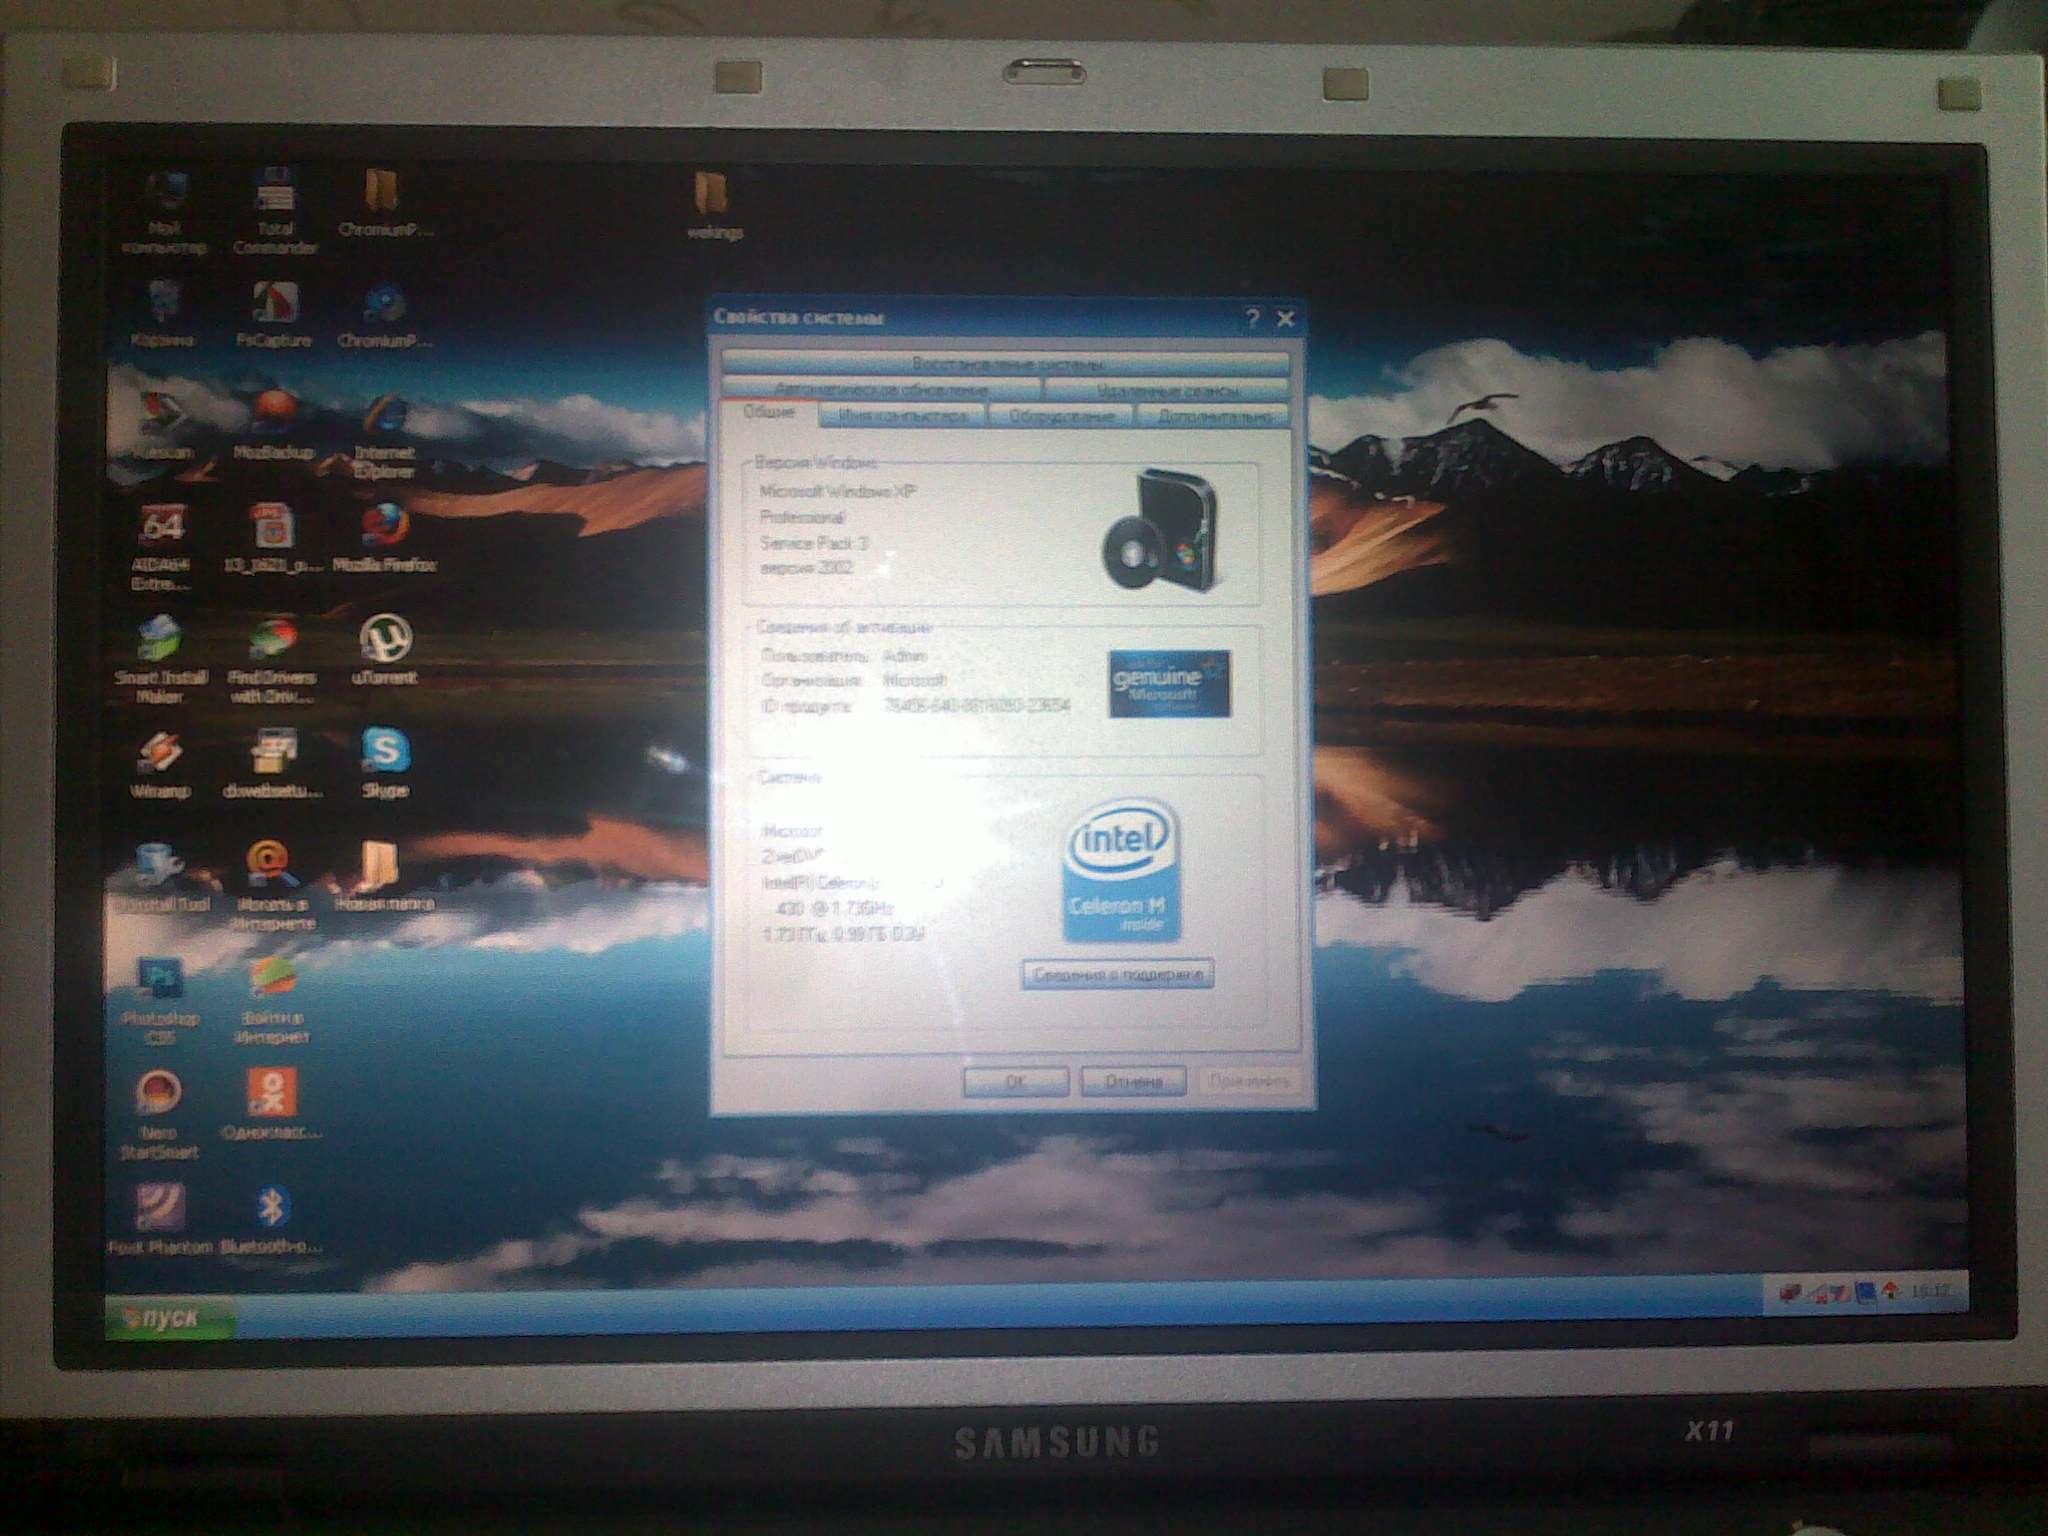
Task: Switch to the Автоматическое обновление tab
Action: point(881,389)
